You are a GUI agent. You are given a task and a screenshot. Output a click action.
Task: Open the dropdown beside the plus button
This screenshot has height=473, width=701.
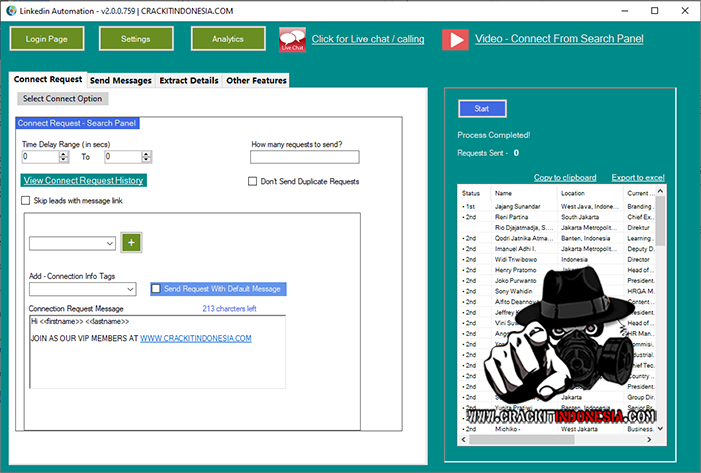coord(109,243)
